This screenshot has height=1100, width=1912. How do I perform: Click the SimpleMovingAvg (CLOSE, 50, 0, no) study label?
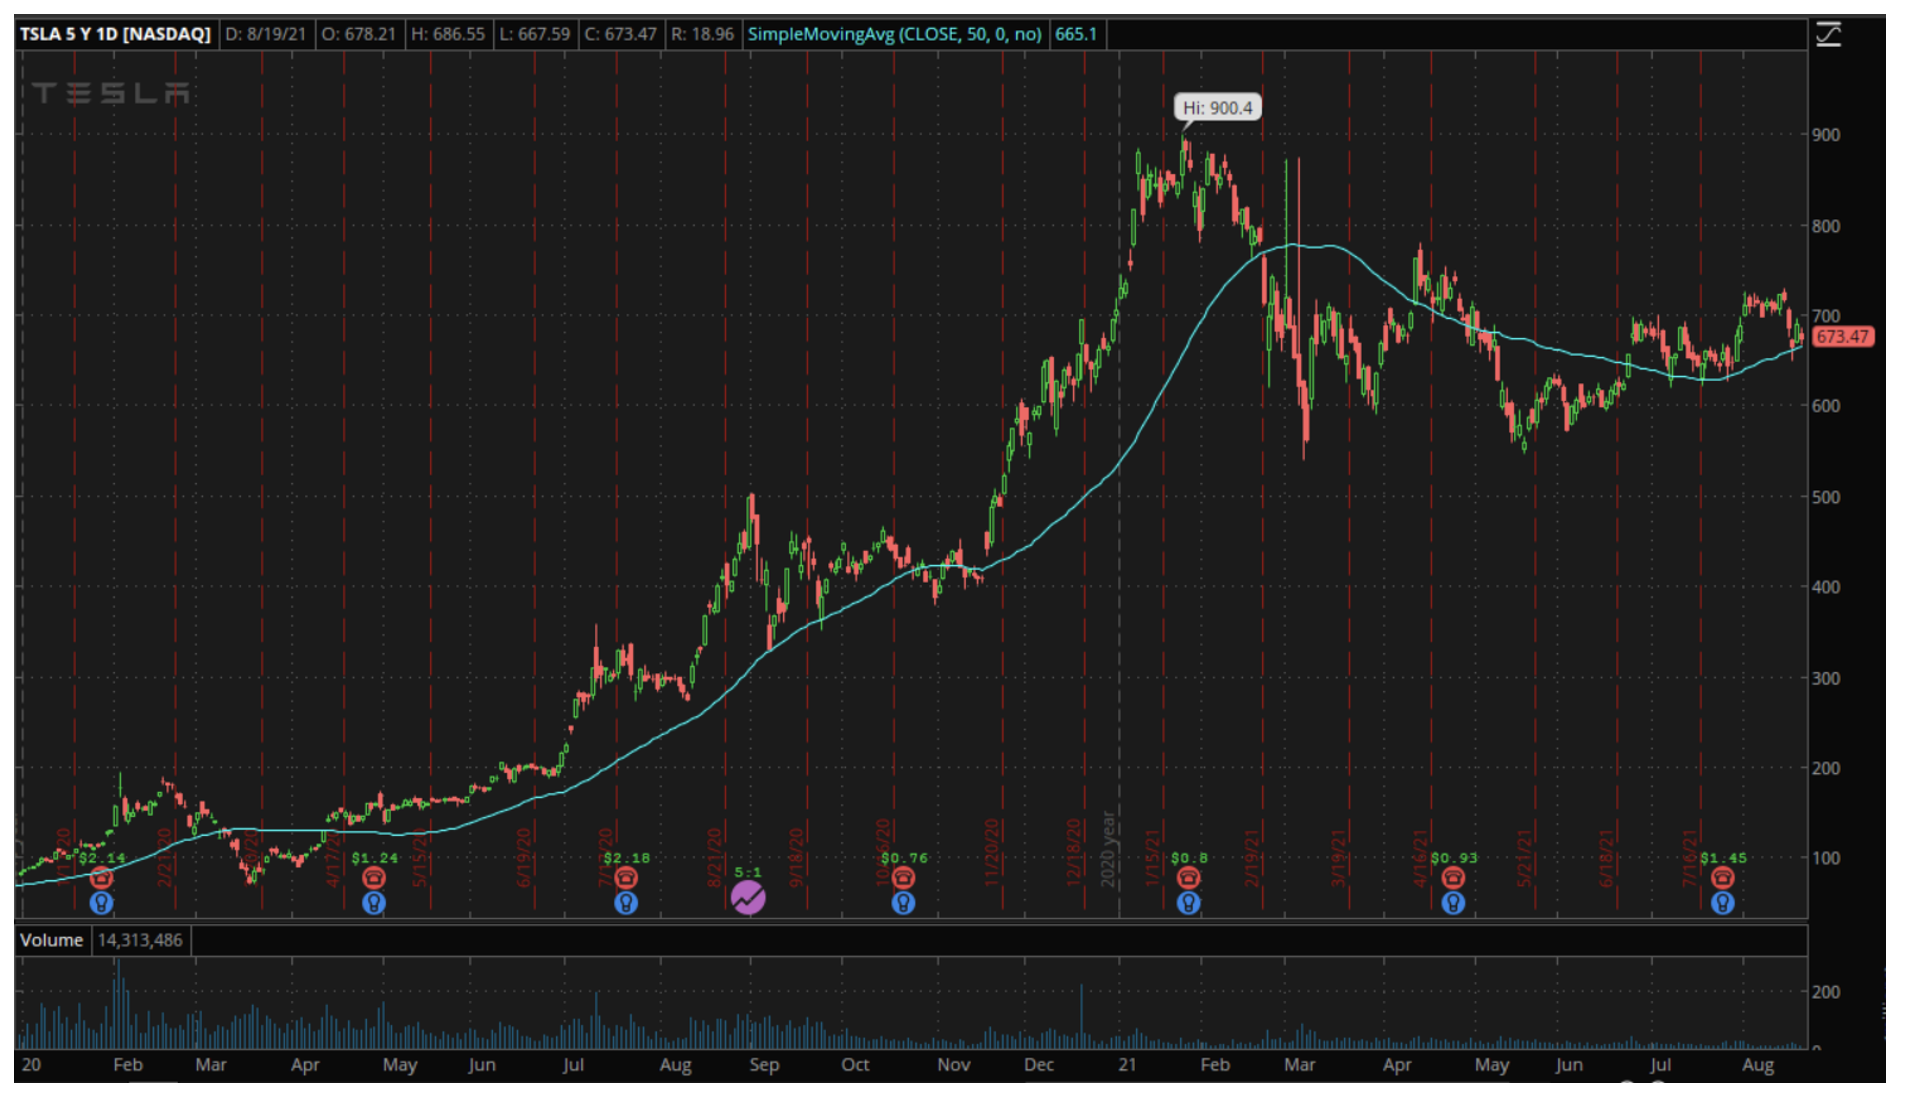pyautogui.click(x=894, y=34)
